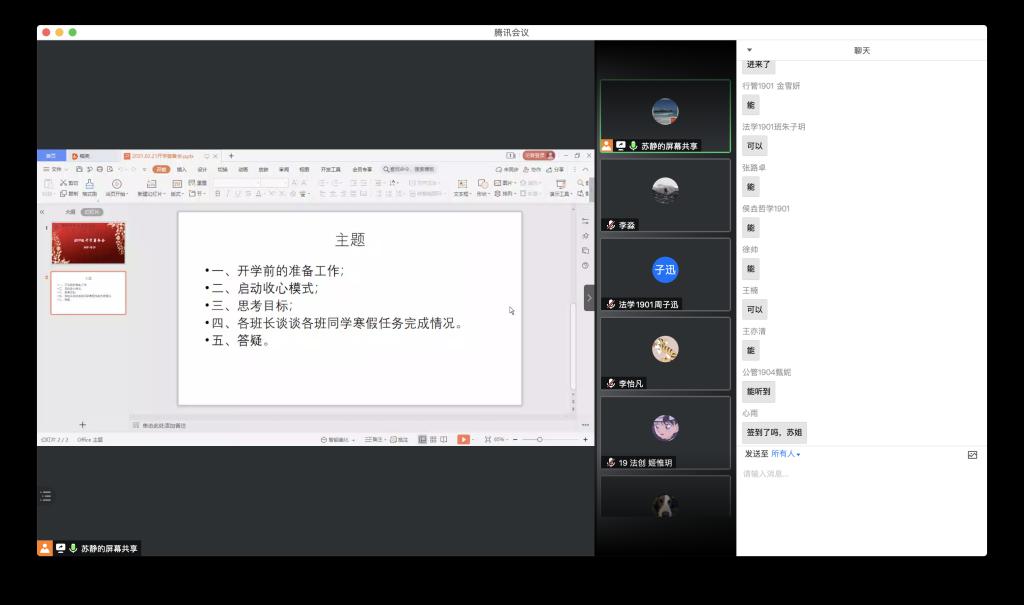Screen dimensions: 1024x605
Task: Switch thumbnail pane to 幻灯片 slides view
Action: (92, 212)
